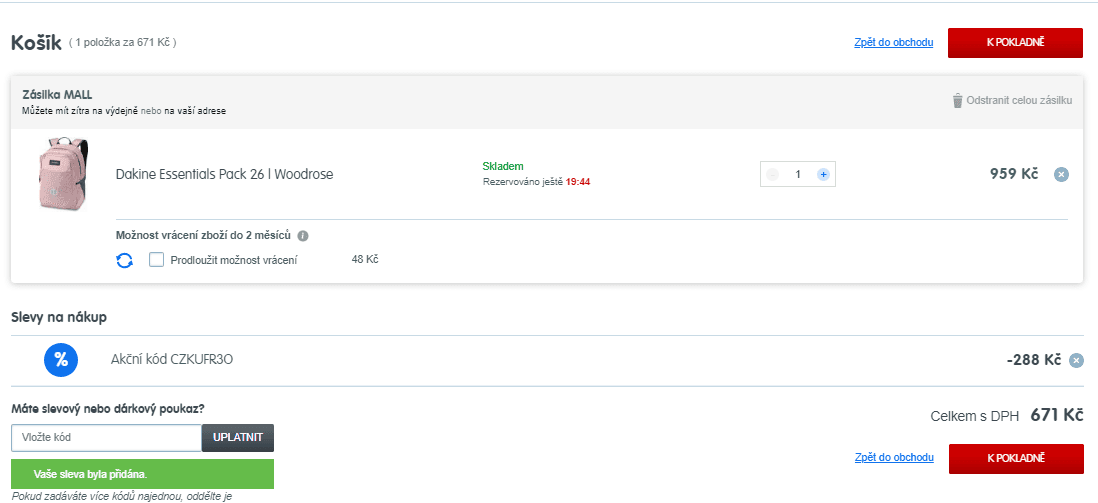Click Odstranit celou zásilku text

point(1019,101)
